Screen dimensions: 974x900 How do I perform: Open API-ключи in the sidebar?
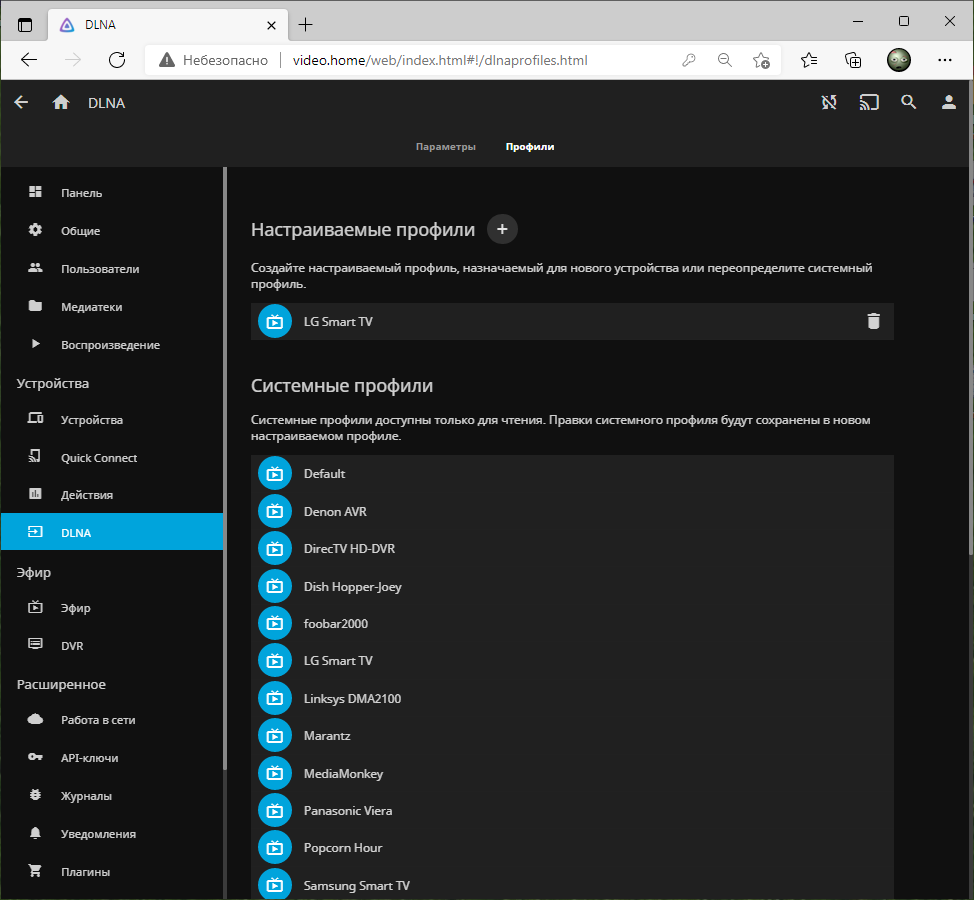coord(112,758)
